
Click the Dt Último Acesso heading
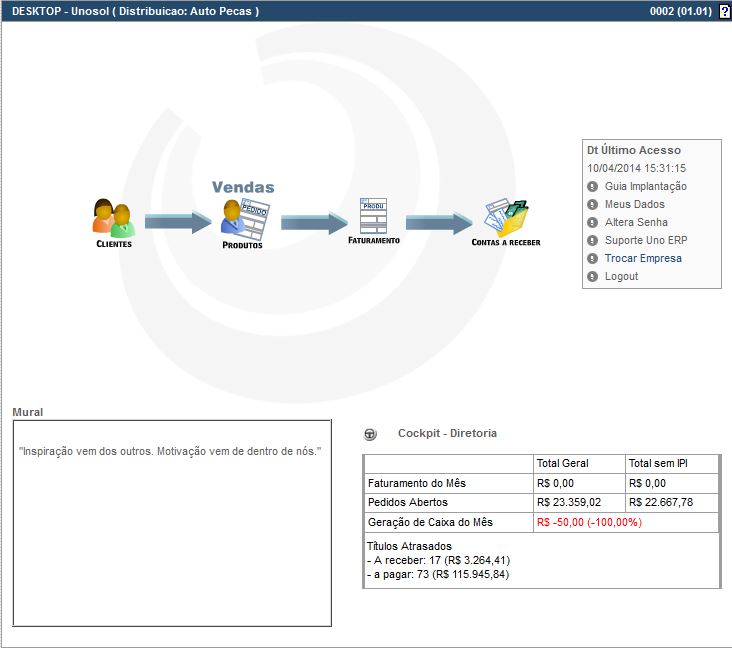(x=634, y=150)
